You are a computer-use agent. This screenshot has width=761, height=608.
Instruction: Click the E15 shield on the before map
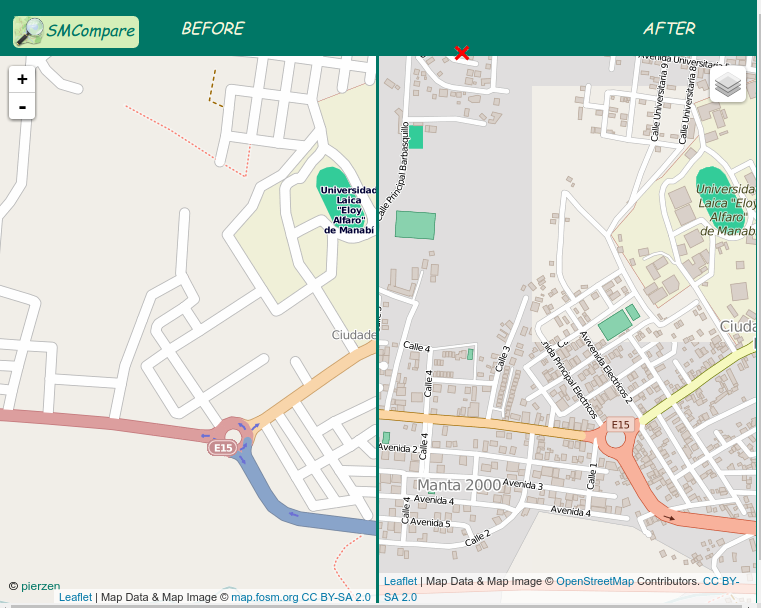point(222,449)
